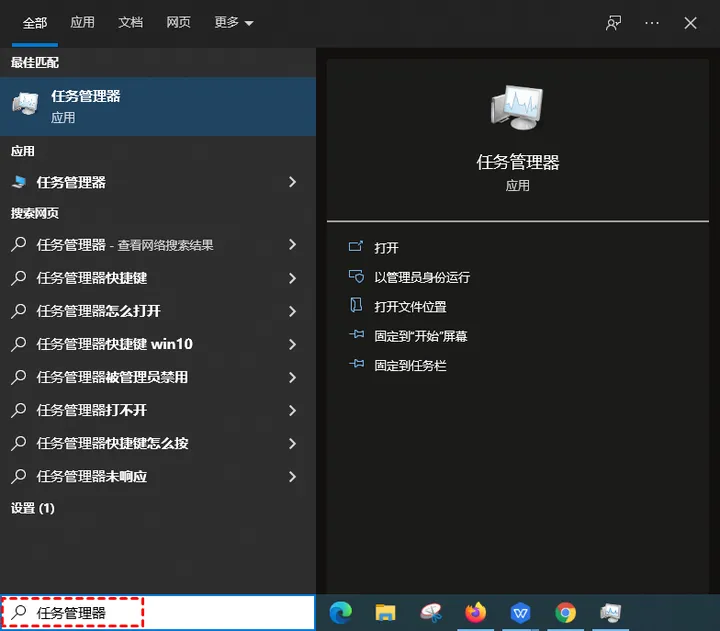Viewport: 720px width, 631px height.
Task: Select the best match 任务管理器 result
Action: click(x=158, y=106)
